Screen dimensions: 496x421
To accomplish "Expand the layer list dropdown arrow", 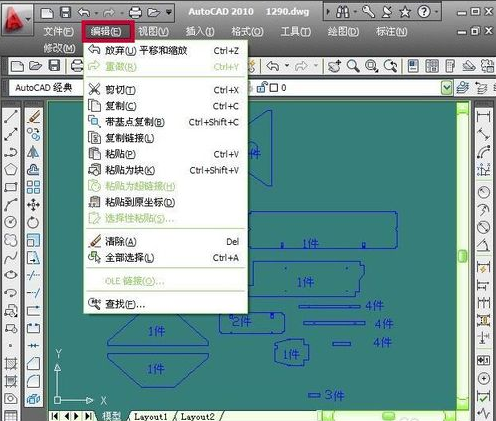I will point(447,88).
